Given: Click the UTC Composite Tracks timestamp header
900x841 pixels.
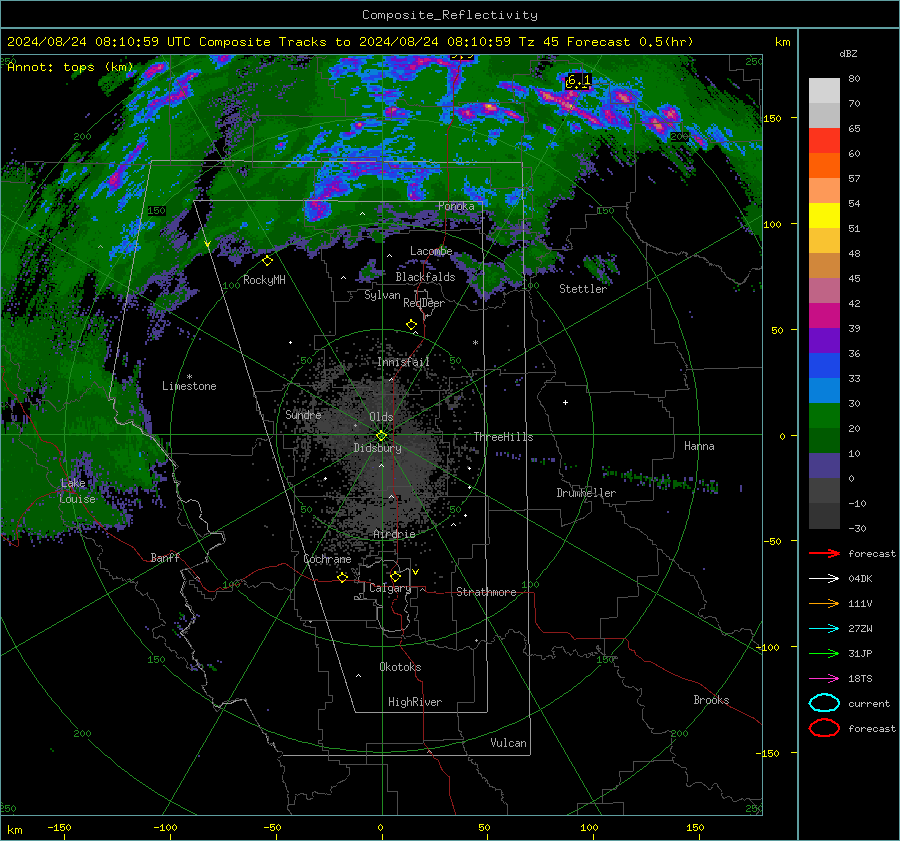Looking at the screenshot, I should click(x=350, y=42).
